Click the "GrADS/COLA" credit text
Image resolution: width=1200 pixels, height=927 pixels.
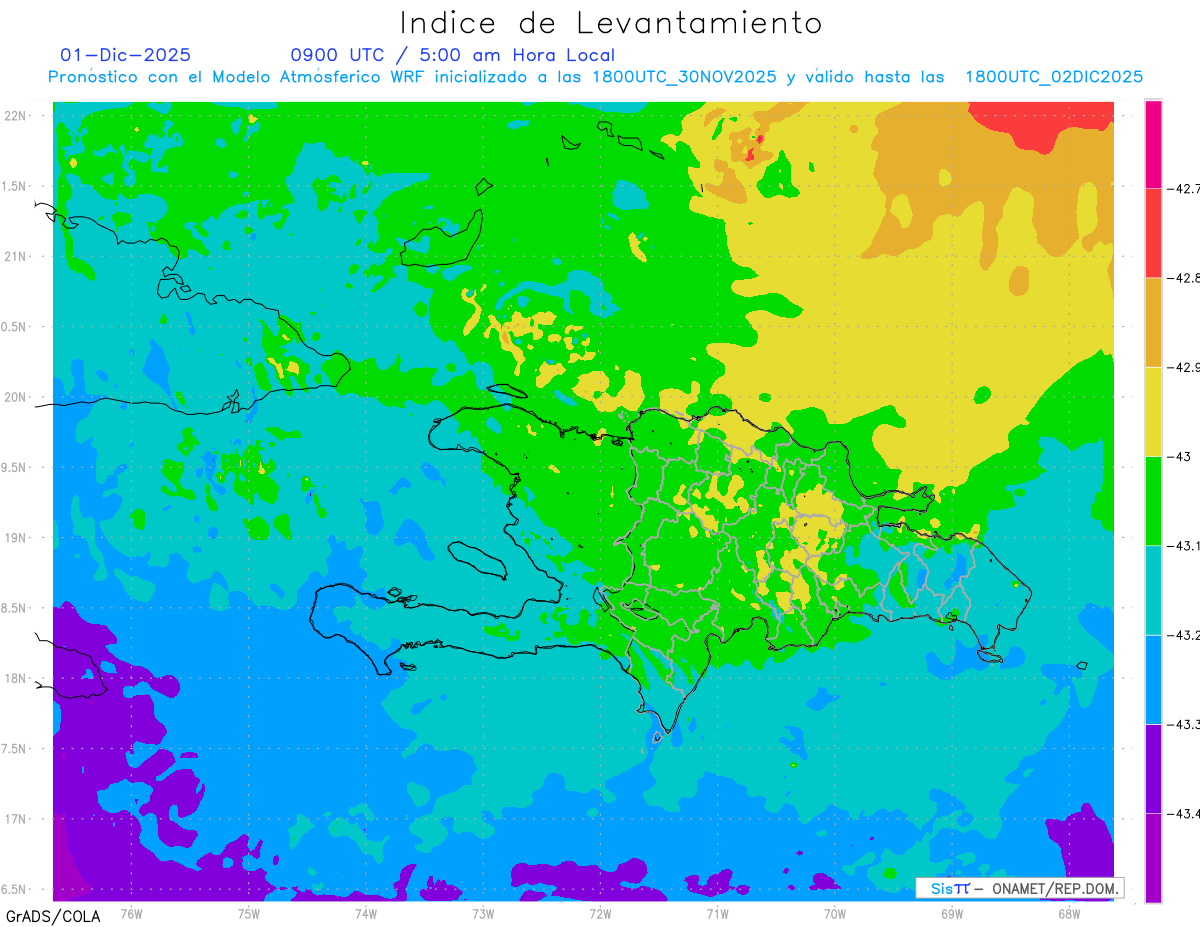click(x=53, y=916)
